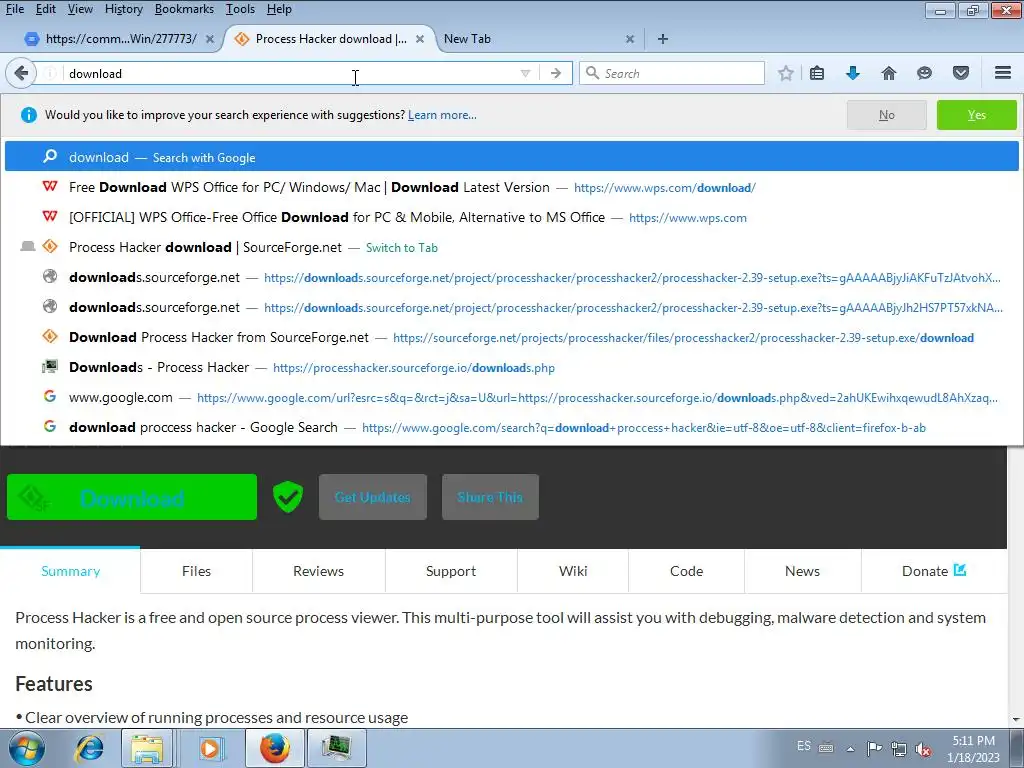Open the Tools menu

(x=240, y=9)
